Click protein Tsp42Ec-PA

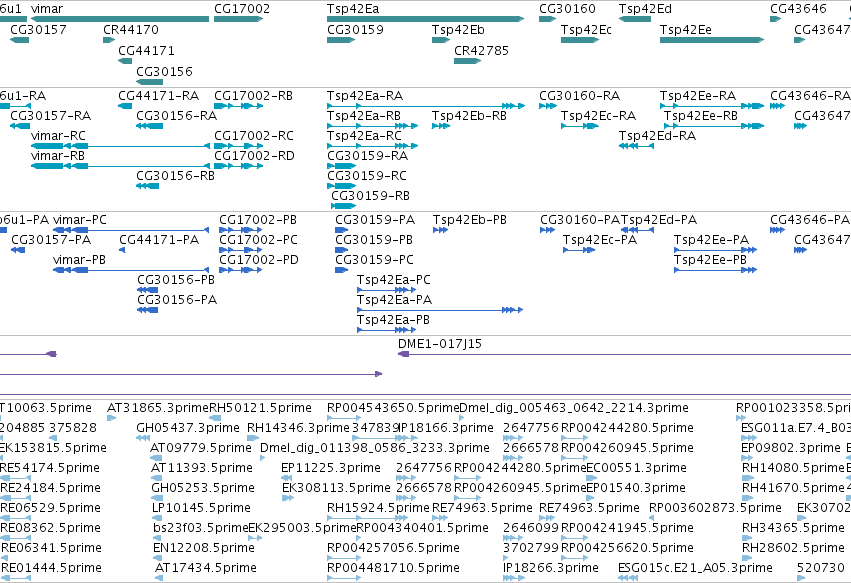[579, 250]
